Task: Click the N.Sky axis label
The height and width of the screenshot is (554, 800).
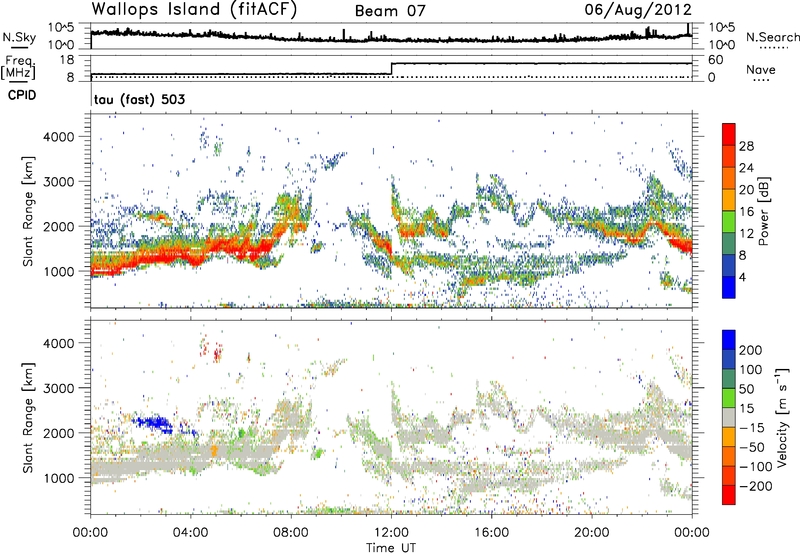Action: (x=19, y=37)
